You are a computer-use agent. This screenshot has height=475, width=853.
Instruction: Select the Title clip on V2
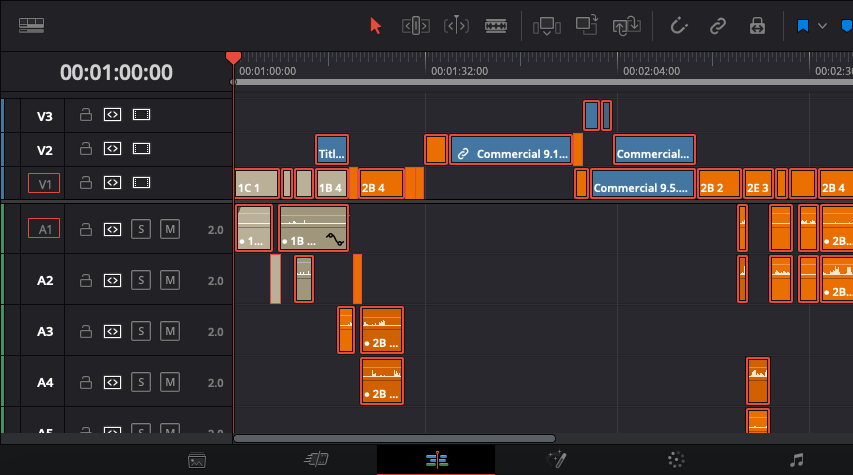pyautogui.click(x=332, y=150)
